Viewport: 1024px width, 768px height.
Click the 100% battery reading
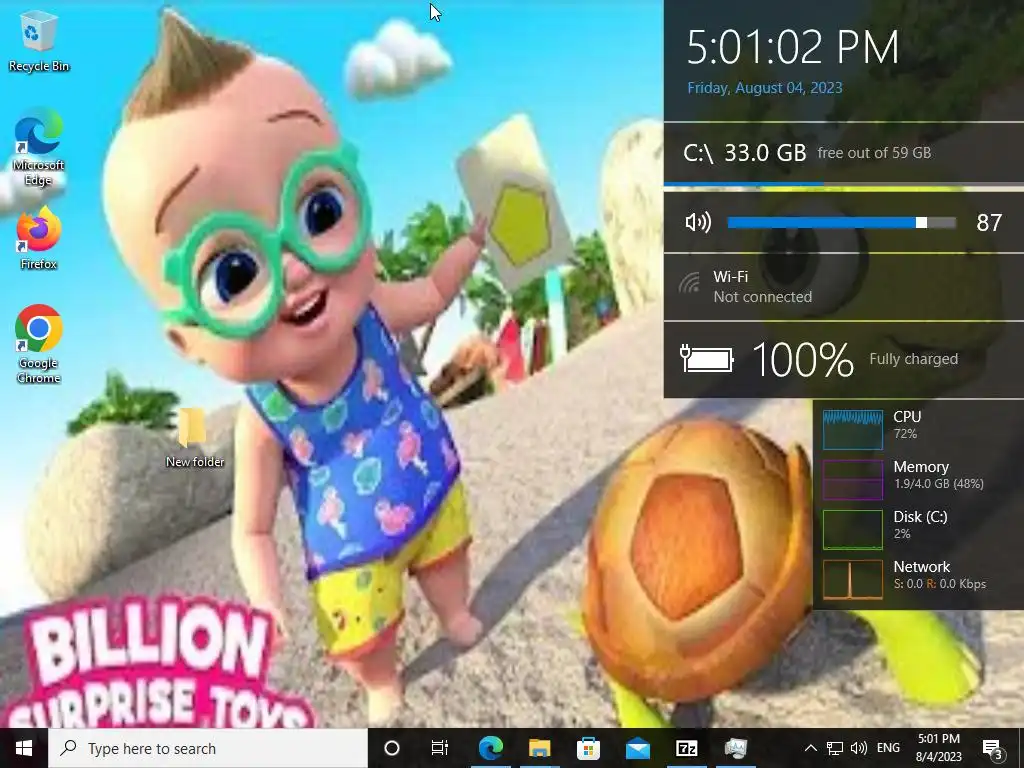pyautogui.click(x=803, y=360)
